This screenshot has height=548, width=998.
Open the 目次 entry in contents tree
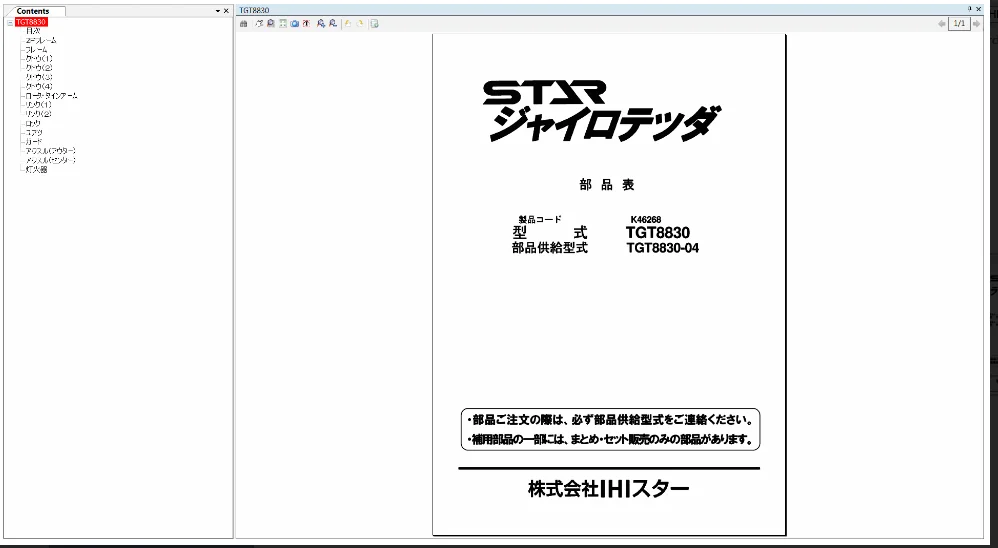[x=33, y=31]
